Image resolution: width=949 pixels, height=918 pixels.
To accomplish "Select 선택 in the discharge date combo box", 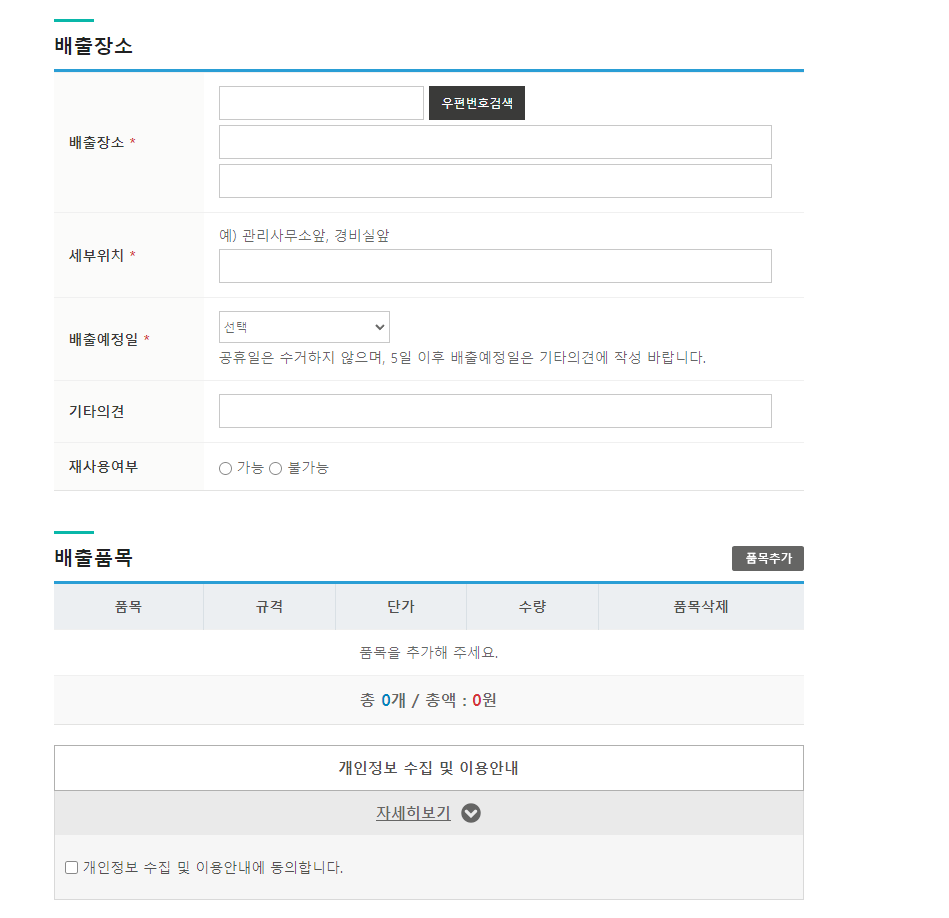I will [x=304, y=326].
